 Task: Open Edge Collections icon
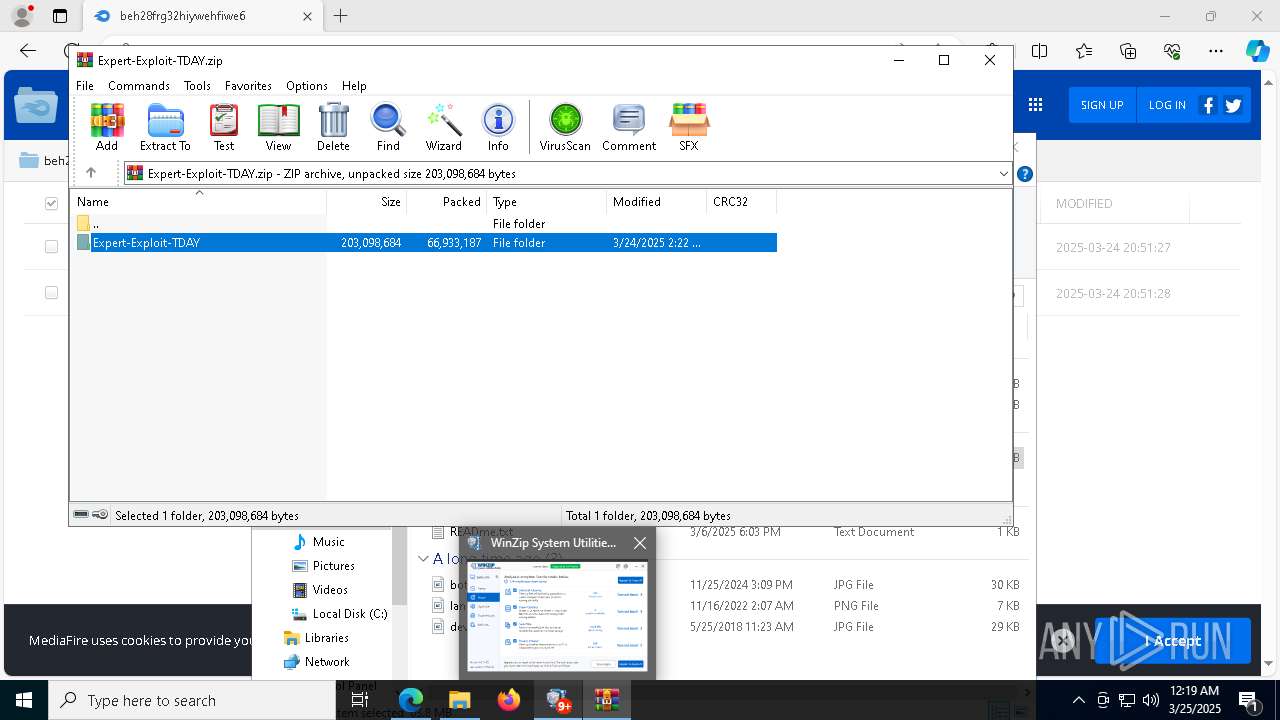coord(1128,51)
